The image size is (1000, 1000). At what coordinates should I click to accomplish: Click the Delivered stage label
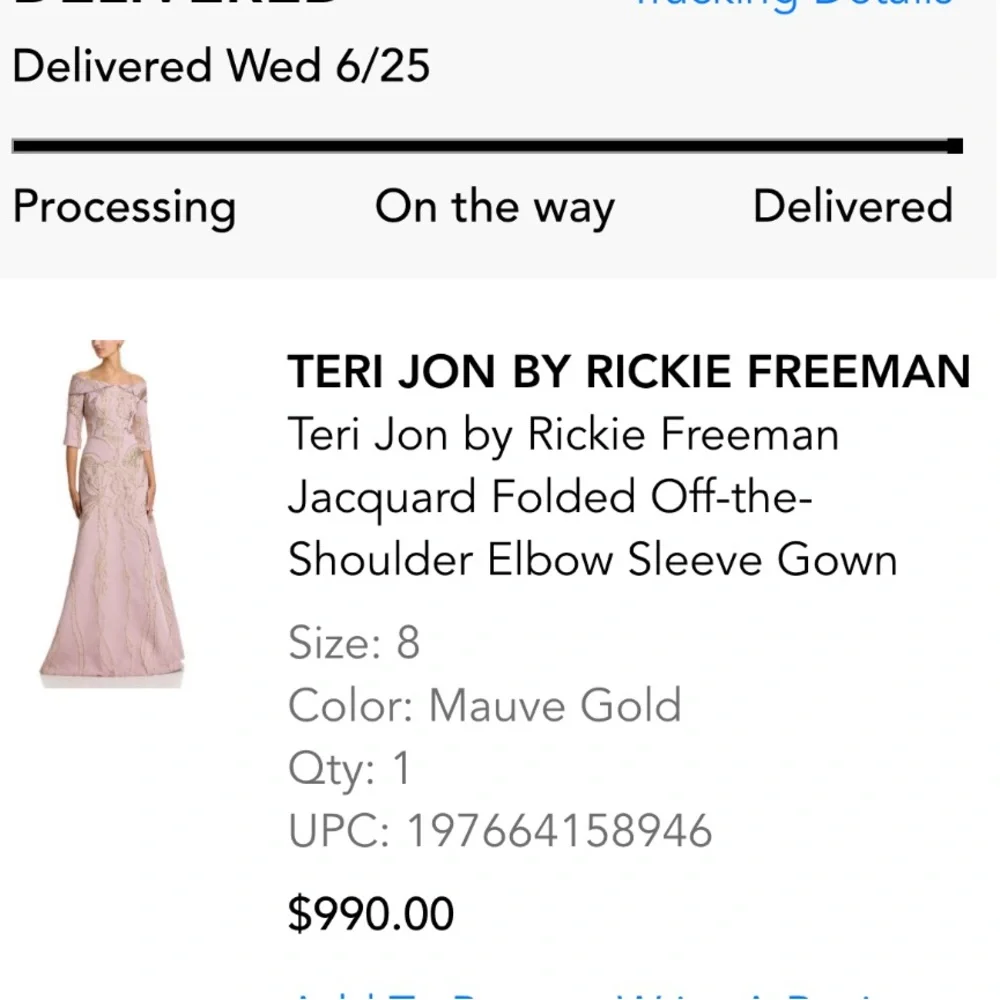(853, 207)
